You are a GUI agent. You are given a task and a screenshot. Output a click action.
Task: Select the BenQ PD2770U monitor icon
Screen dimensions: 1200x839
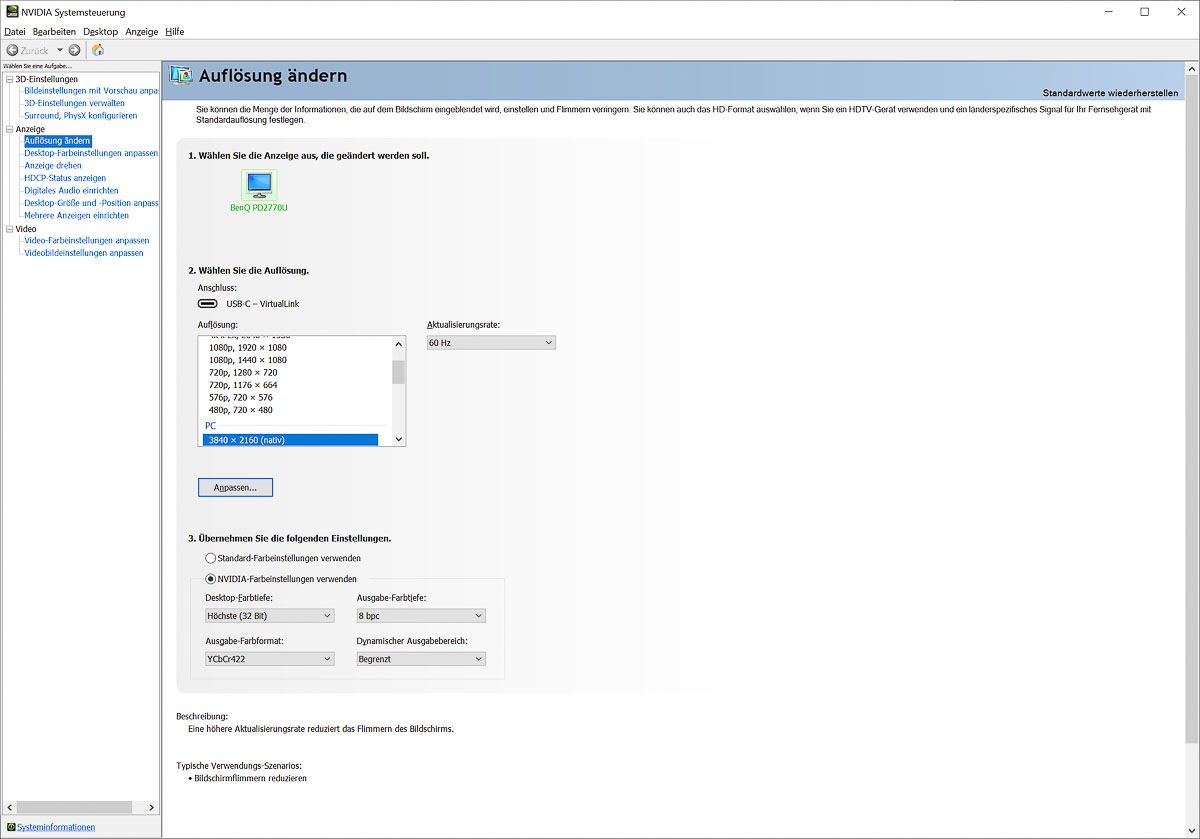click(259, 184)
